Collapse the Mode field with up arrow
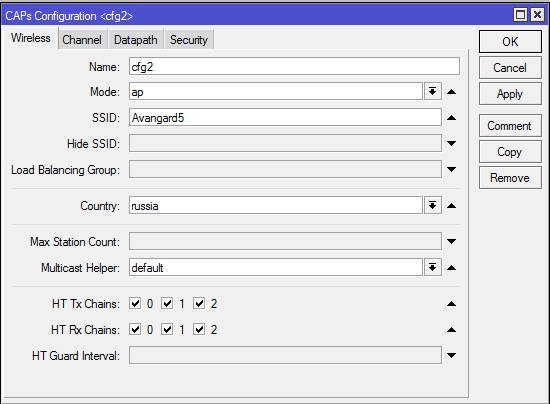Viewport: 550px width, 404px height. [x=451, y=92]
